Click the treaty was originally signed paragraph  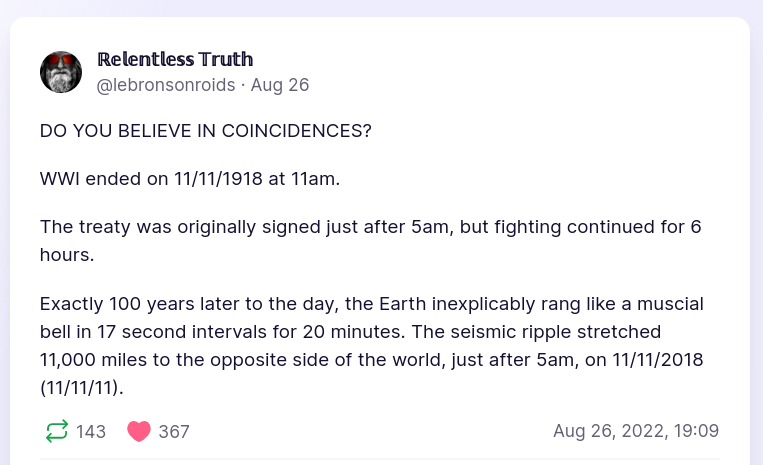click(x=370, y=227)
